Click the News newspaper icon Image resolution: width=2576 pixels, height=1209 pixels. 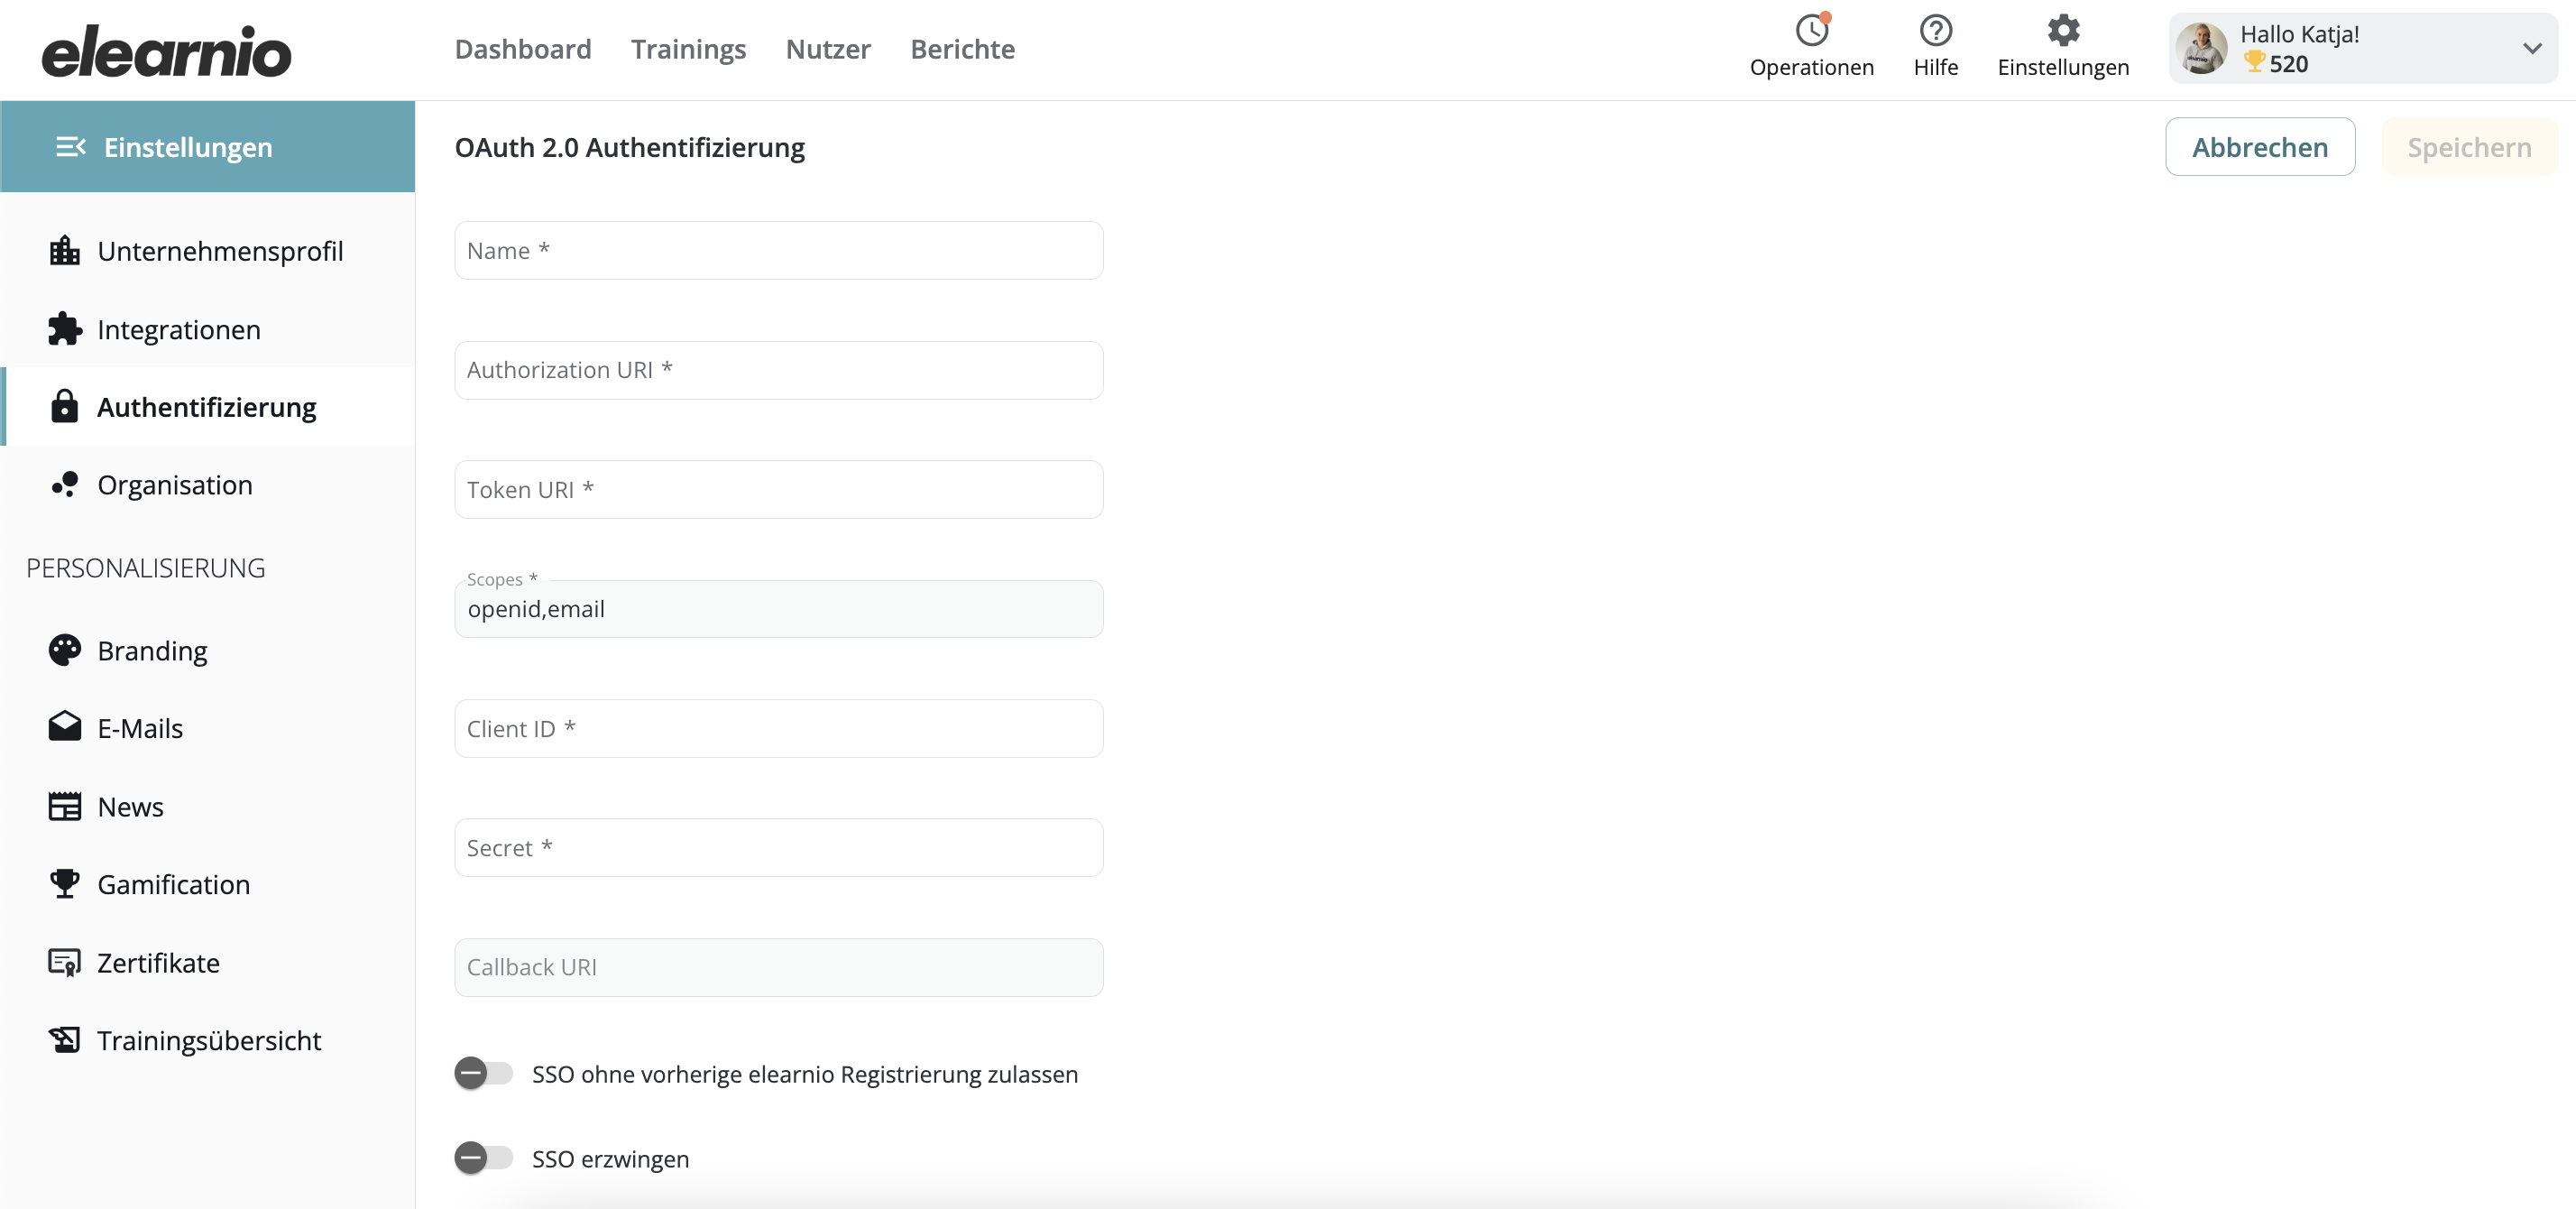pyautogui.click(x=65, y=806)
